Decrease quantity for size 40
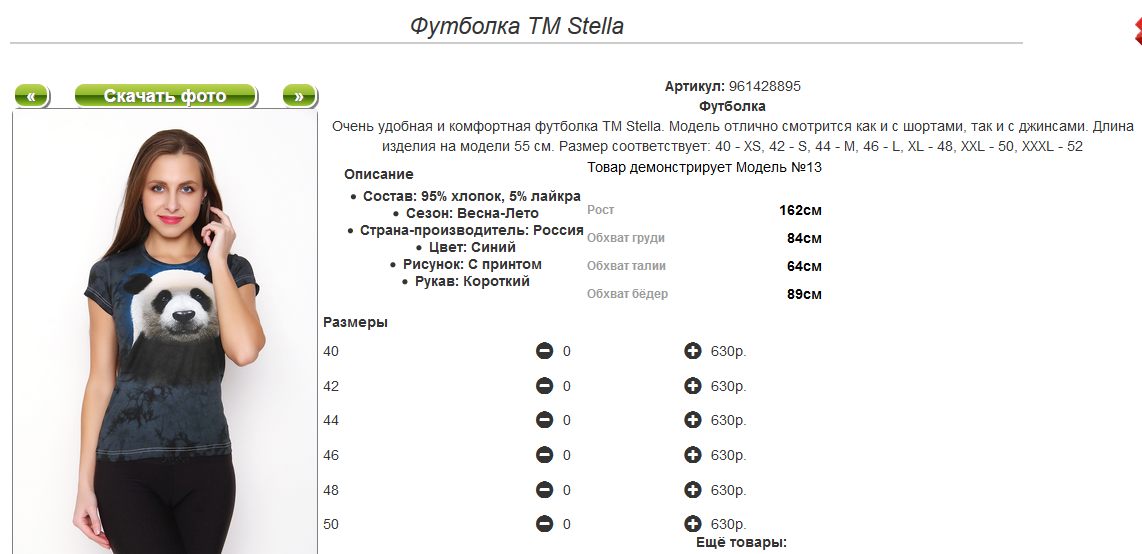 pyautogui.click(x=544, y=352)
